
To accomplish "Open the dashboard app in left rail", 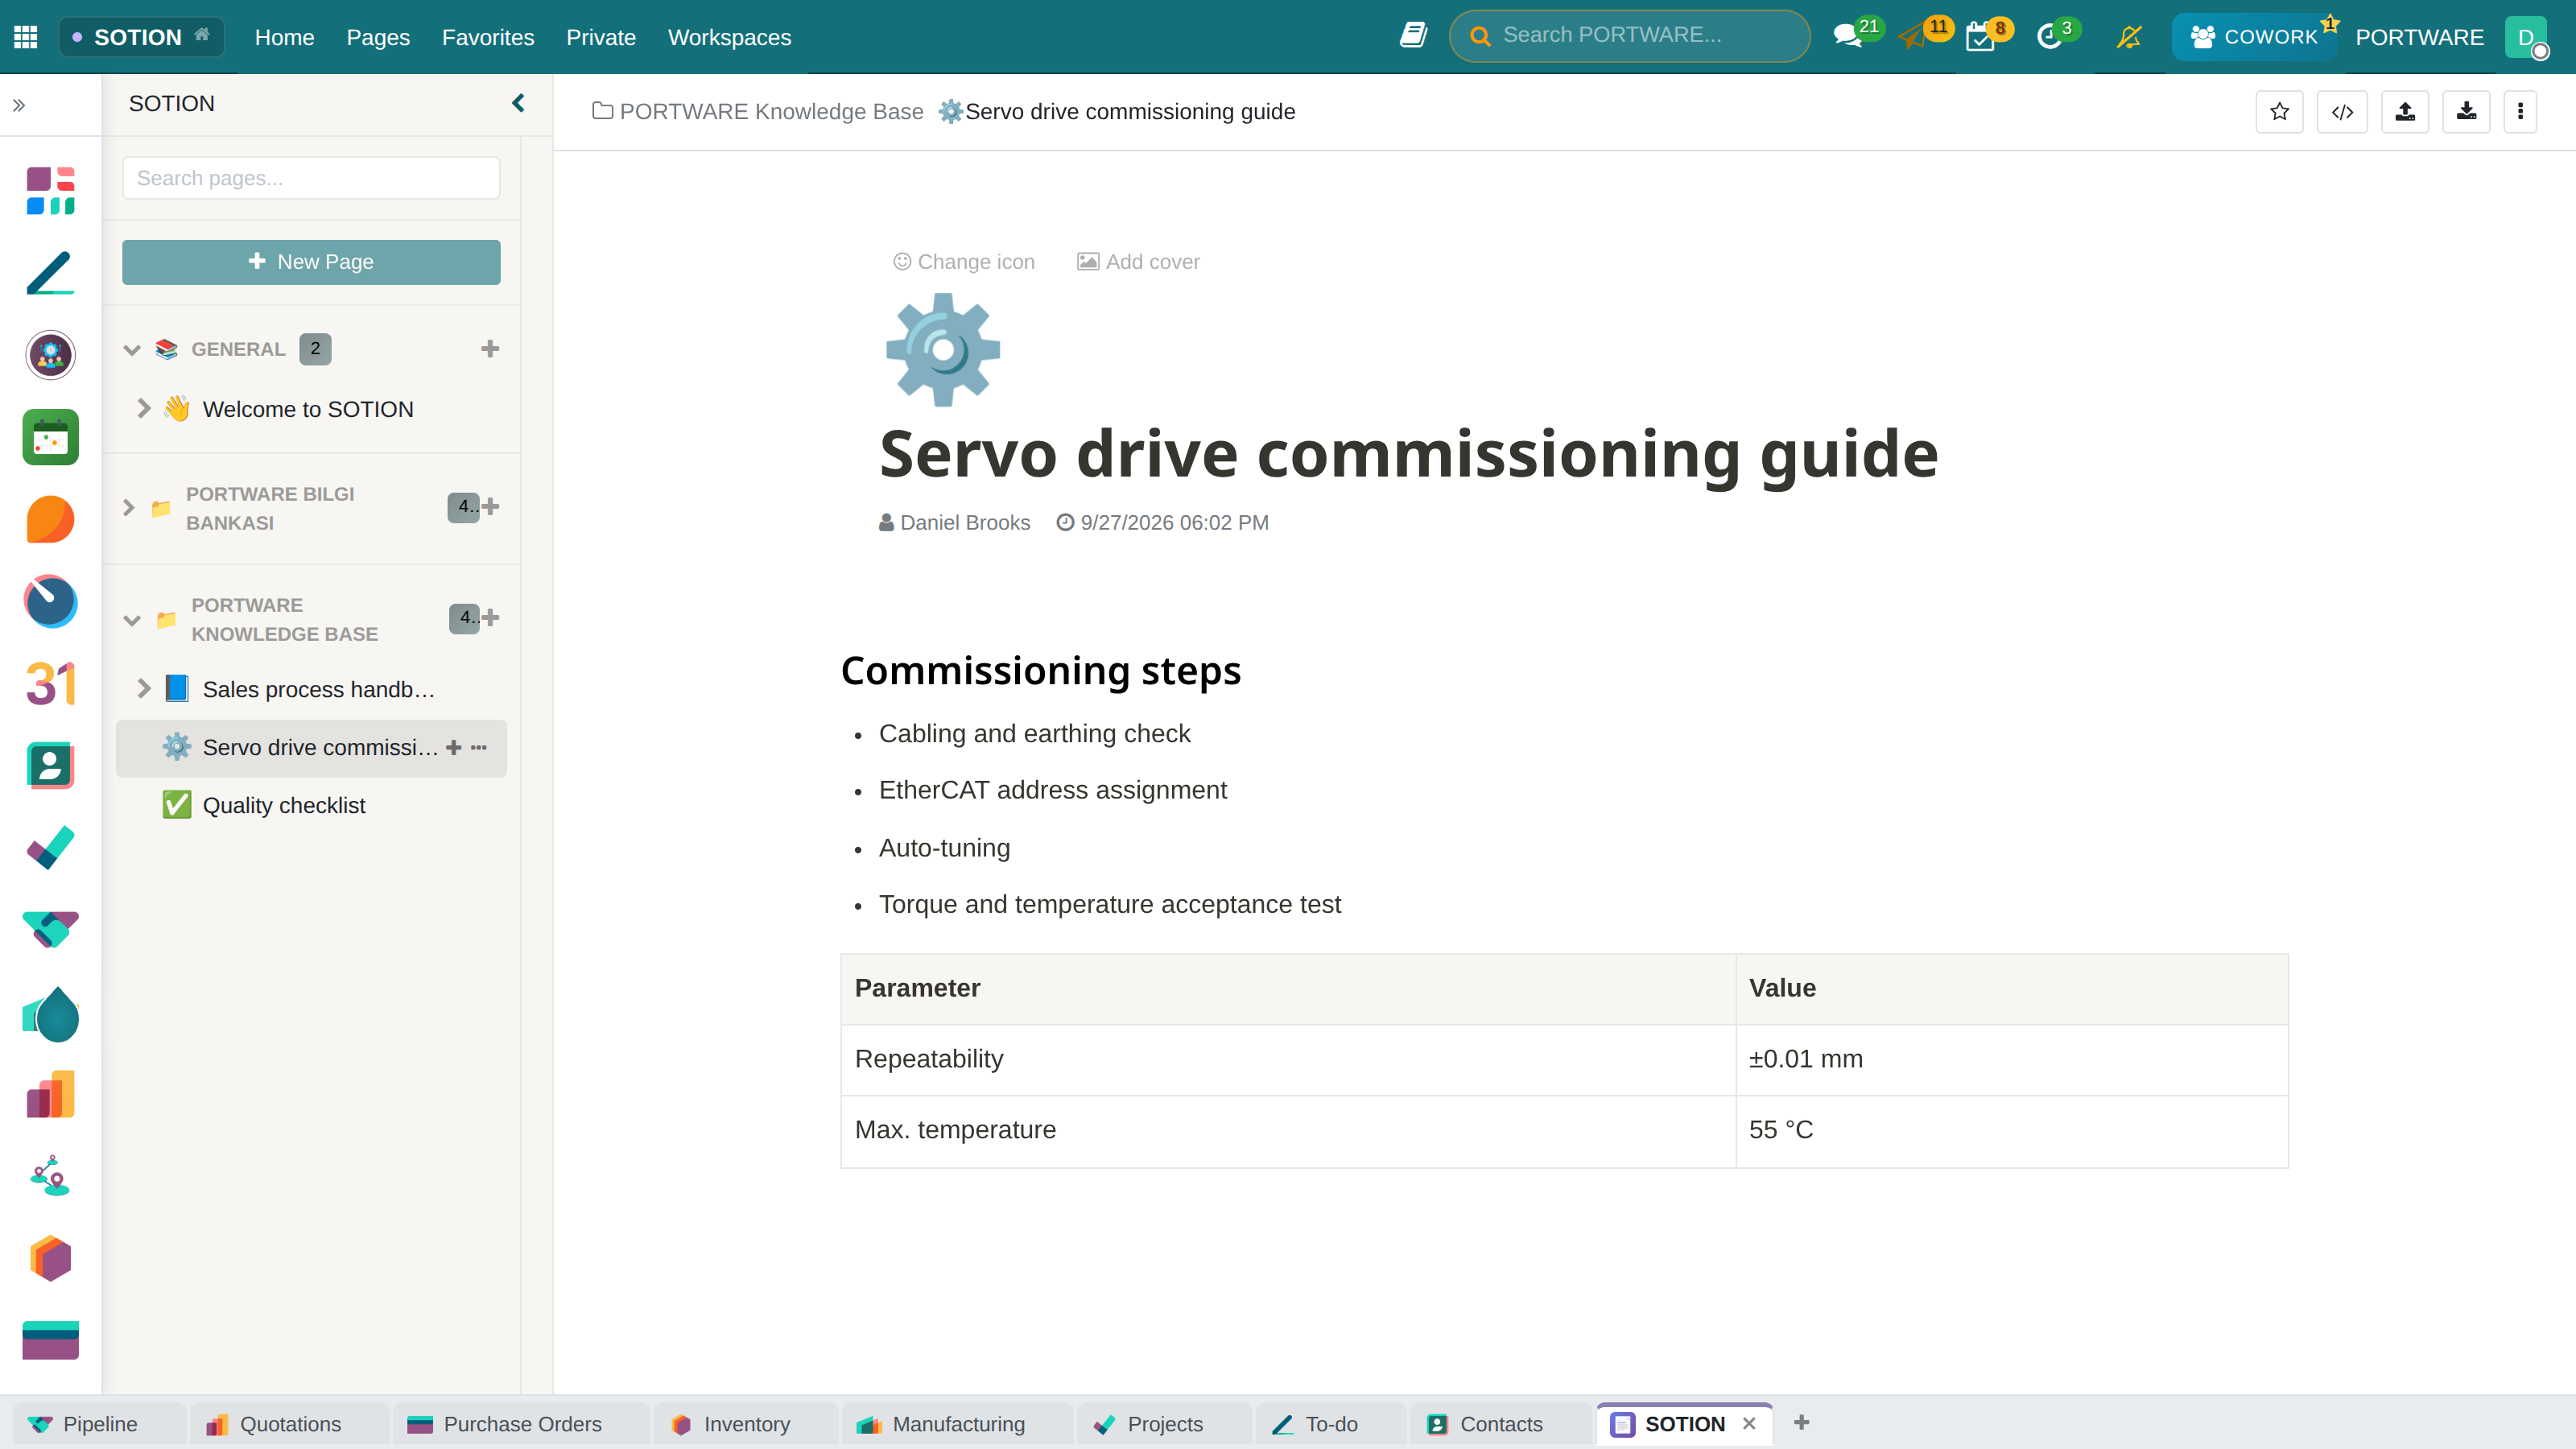I will [50, 190].
